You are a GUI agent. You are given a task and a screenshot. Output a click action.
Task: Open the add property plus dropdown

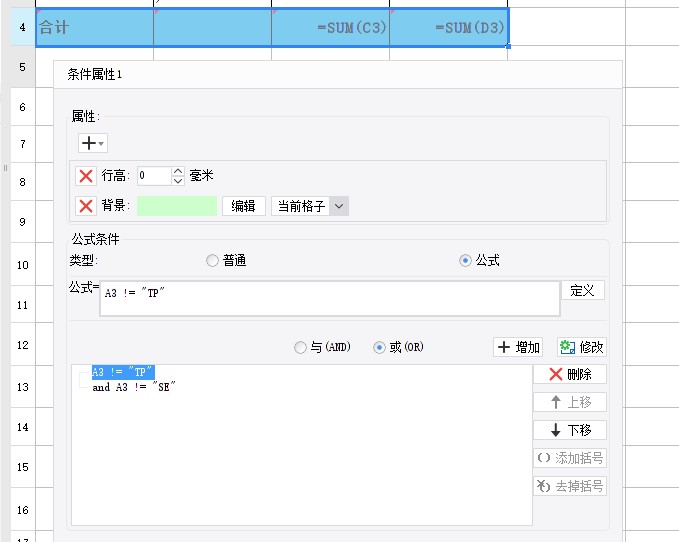click(93, 144)
